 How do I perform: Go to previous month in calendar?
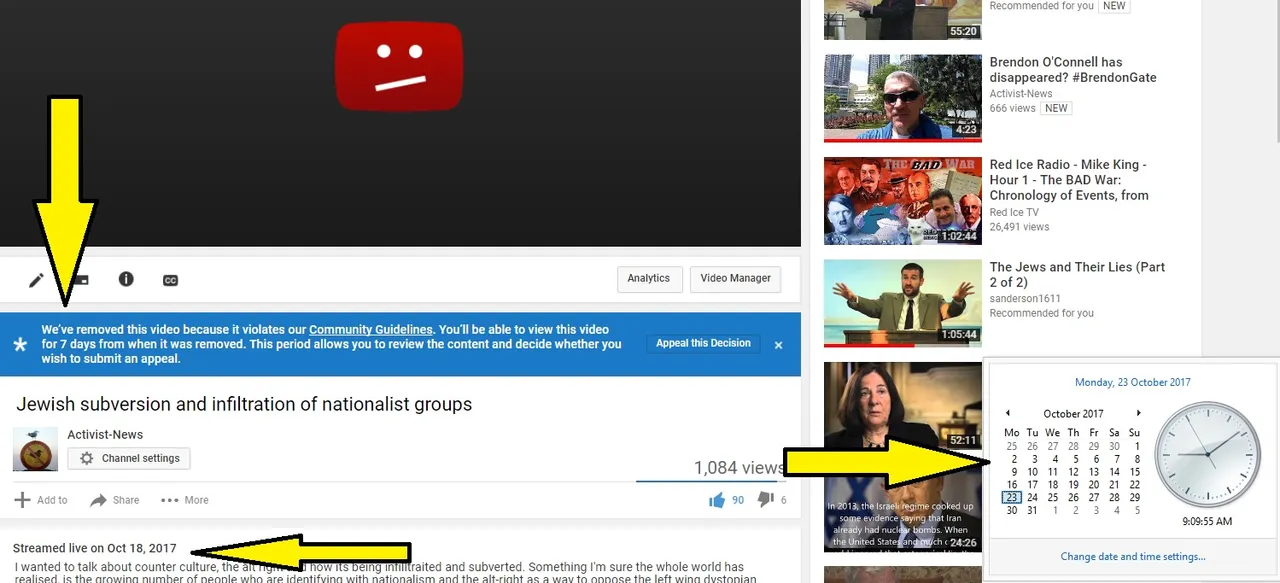pyautogui.click(x=1007, y=413)
